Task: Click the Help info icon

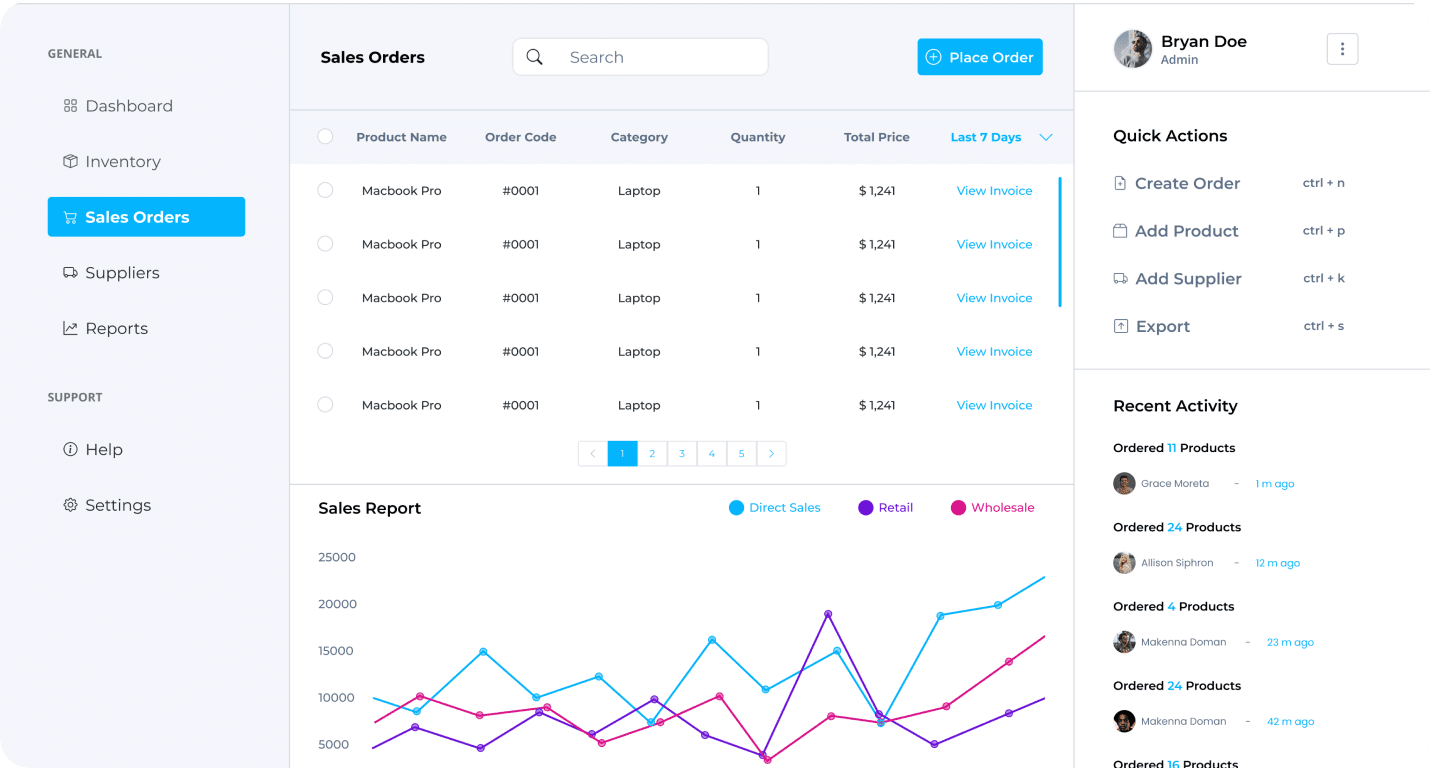Action: click(x=70, y=450)
